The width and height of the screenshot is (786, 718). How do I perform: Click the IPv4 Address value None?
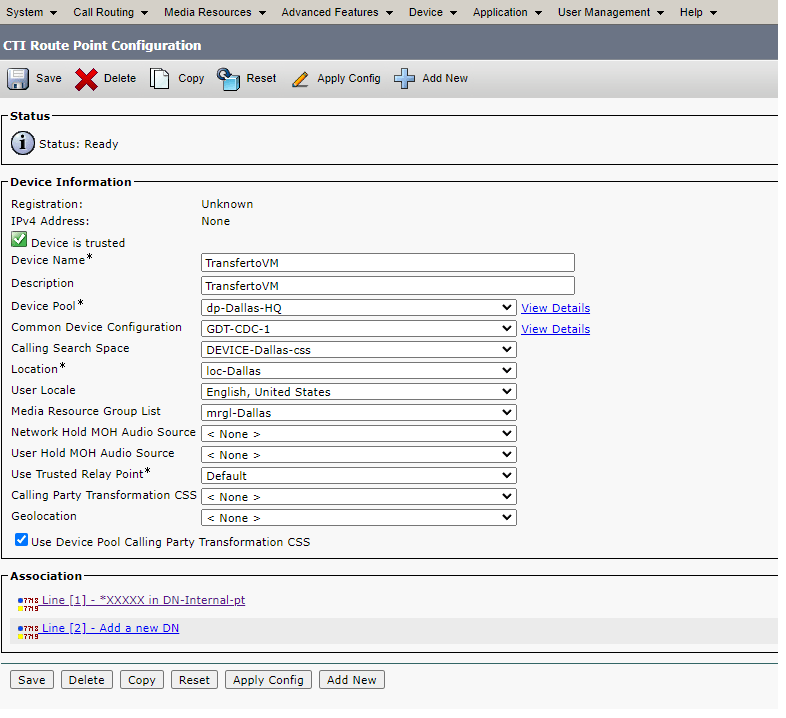tap(216, 221)
